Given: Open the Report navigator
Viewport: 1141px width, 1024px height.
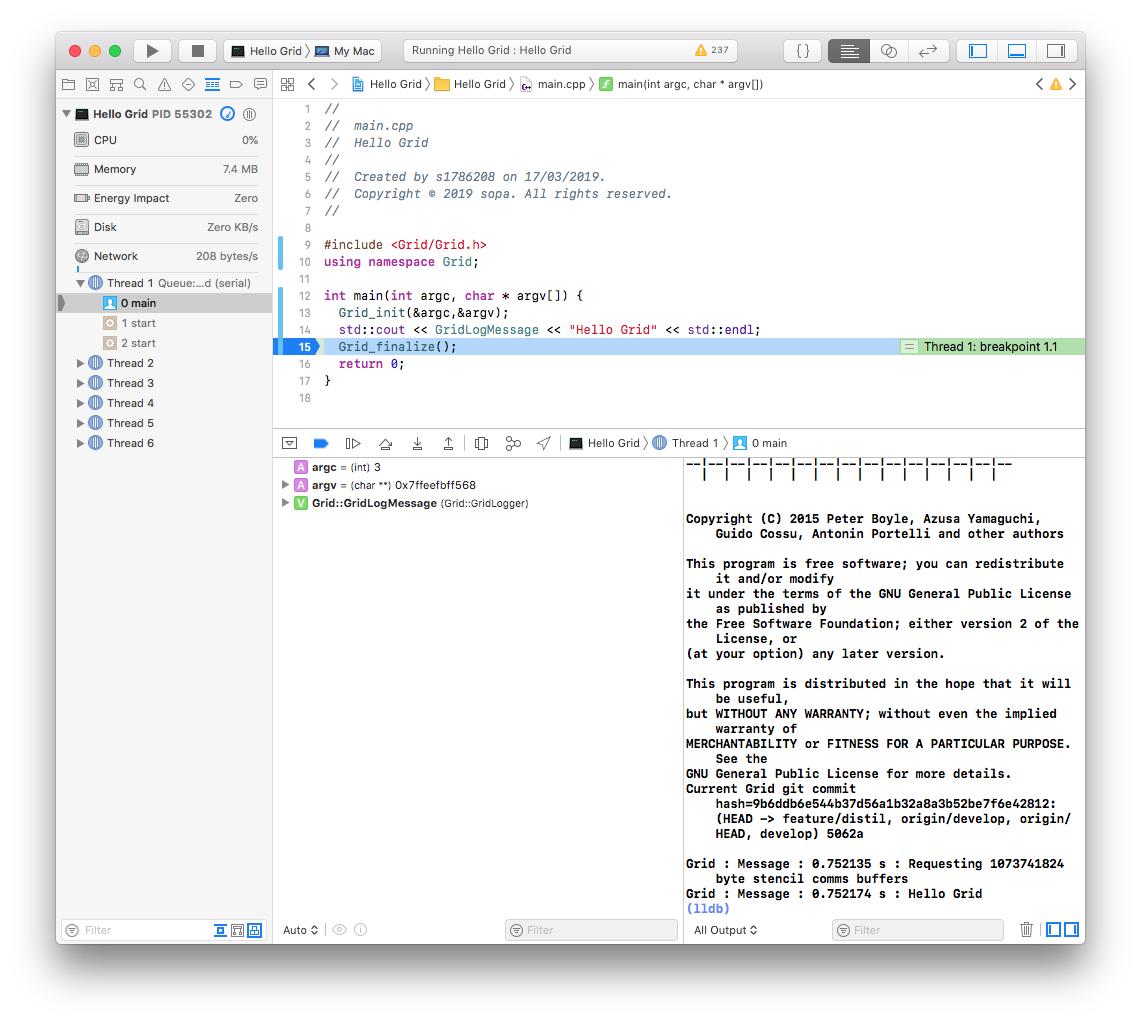Looking at the screenshot, I should (x=259, y=84).
